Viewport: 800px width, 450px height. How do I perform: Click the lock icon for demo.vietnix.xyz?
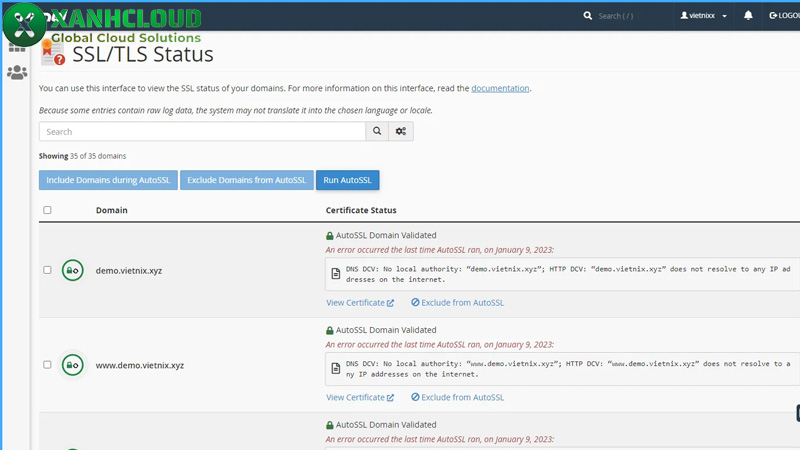coord(72,270)
